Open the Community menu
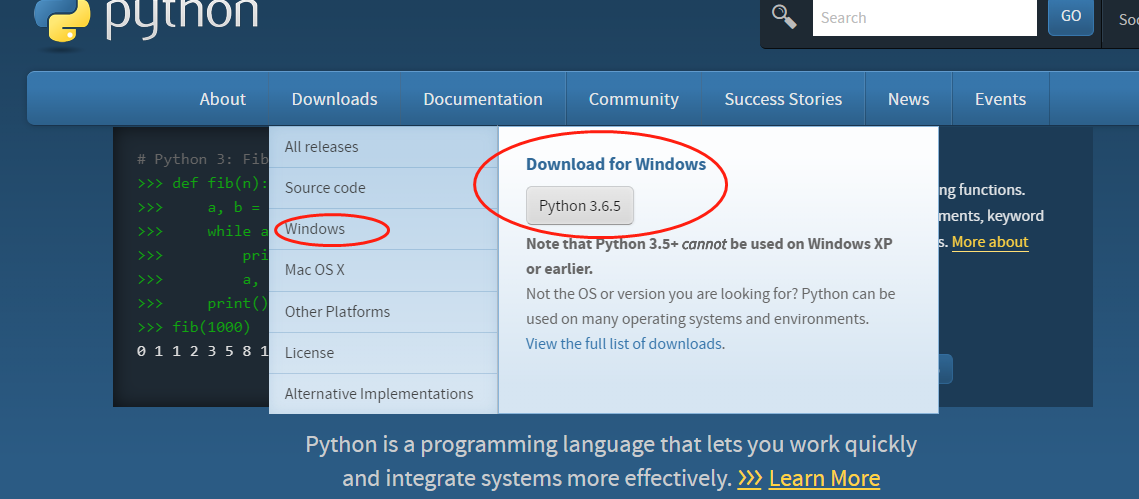This screenshot has height=499, width=1139. coord(633,99)
